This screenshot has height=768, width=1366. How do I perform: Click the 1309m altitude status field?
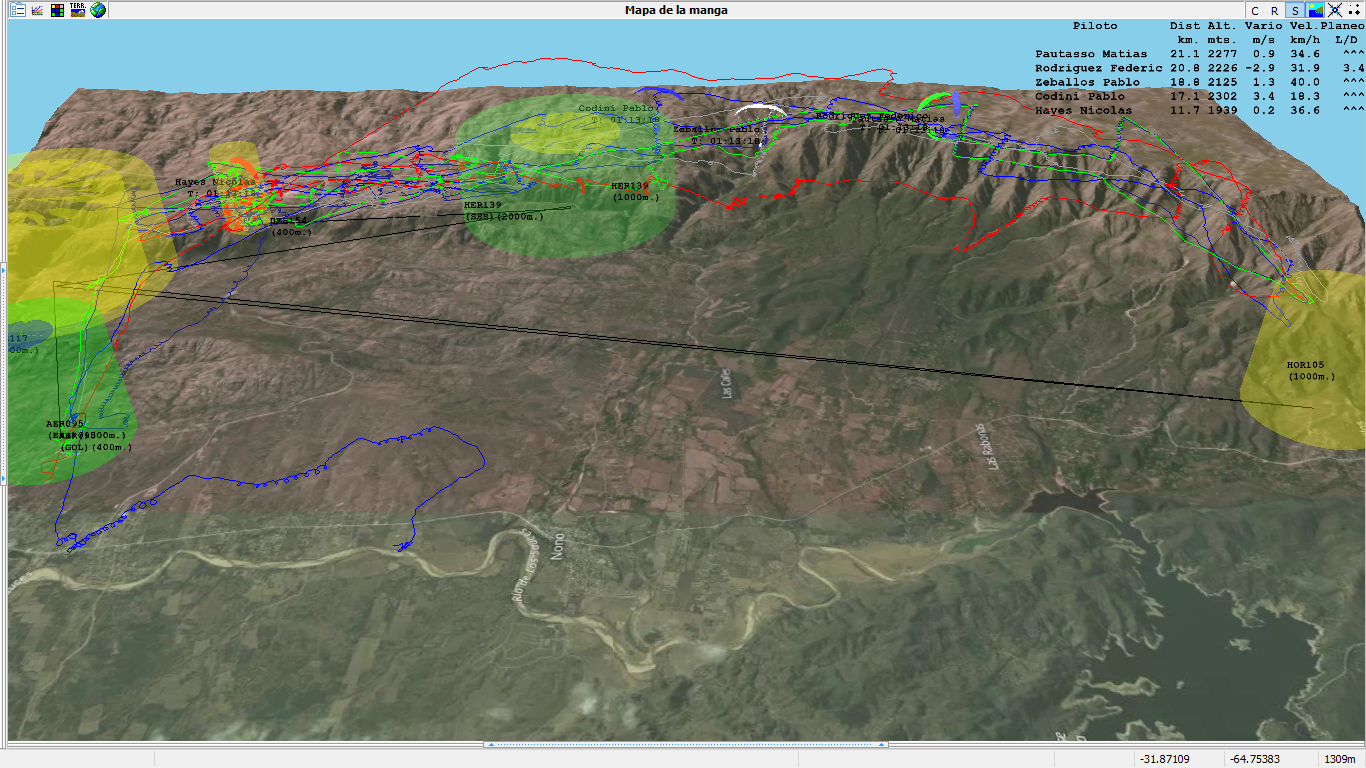point(1341,759)
